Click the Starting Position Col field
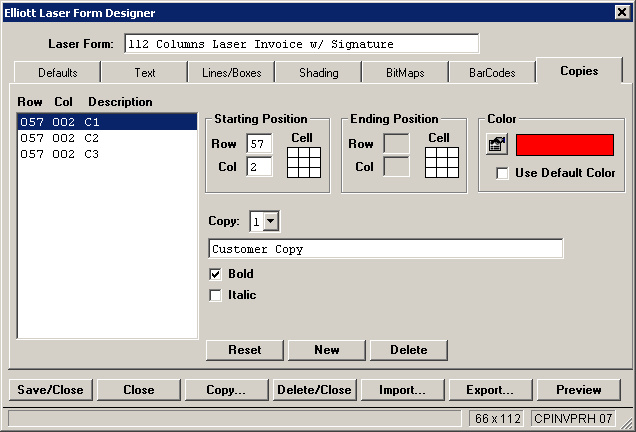The height and width of the screenshot is (432, 636). coord(259,167)
